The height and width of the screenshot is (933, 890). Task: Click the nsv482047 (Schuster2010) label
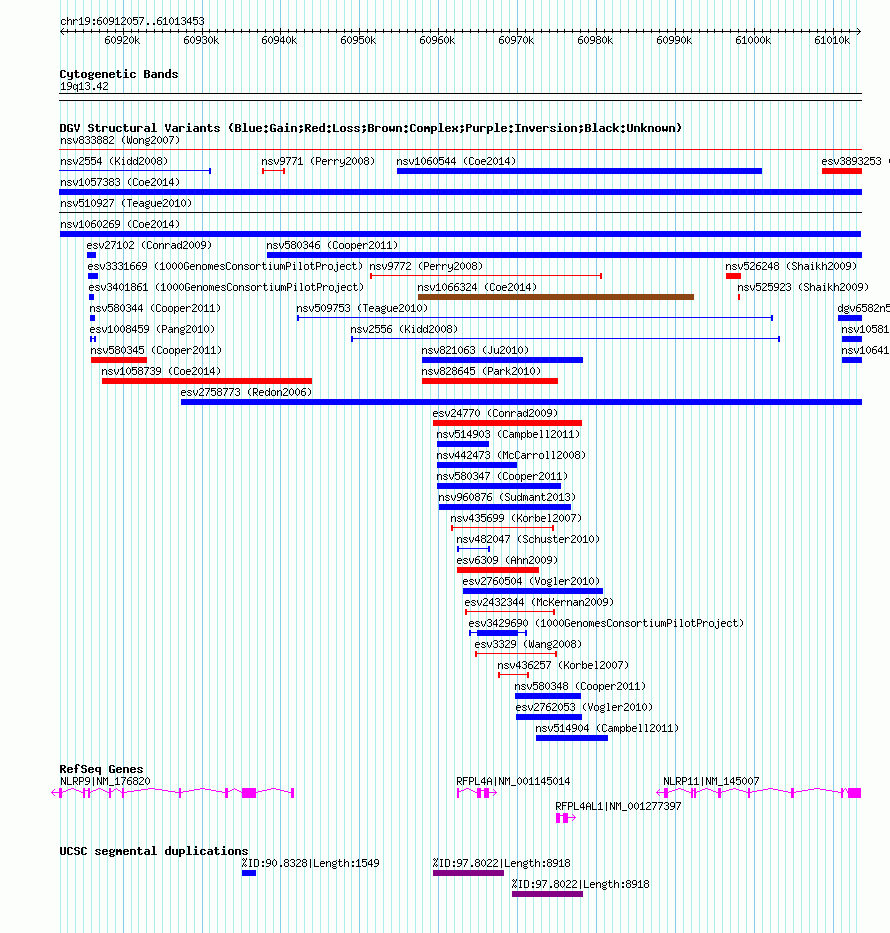click(x=528, y=539)
